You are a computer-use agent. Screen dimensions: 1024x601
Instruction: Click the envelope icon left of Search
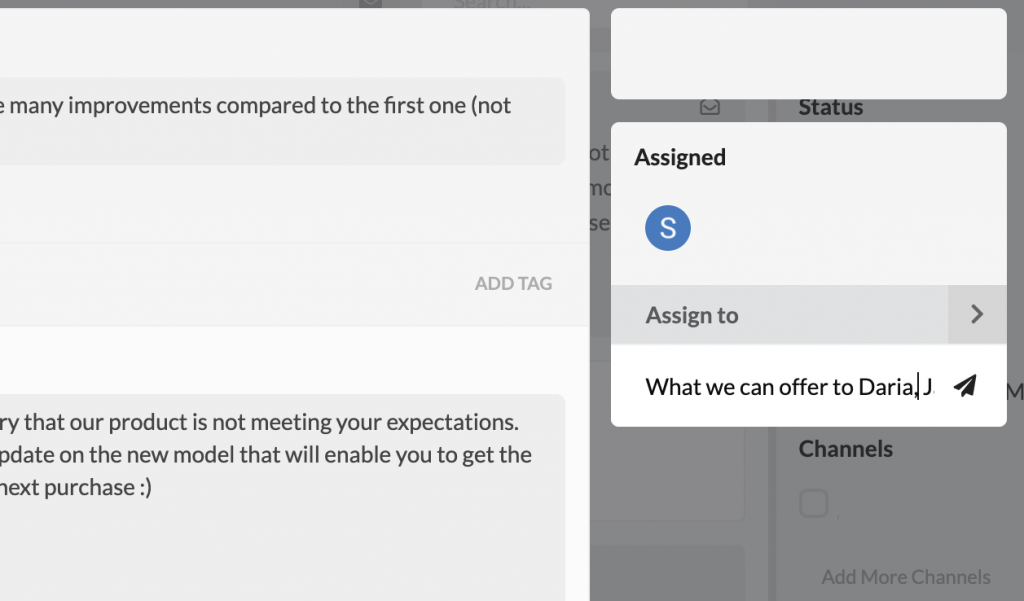(x=370, y=3)
